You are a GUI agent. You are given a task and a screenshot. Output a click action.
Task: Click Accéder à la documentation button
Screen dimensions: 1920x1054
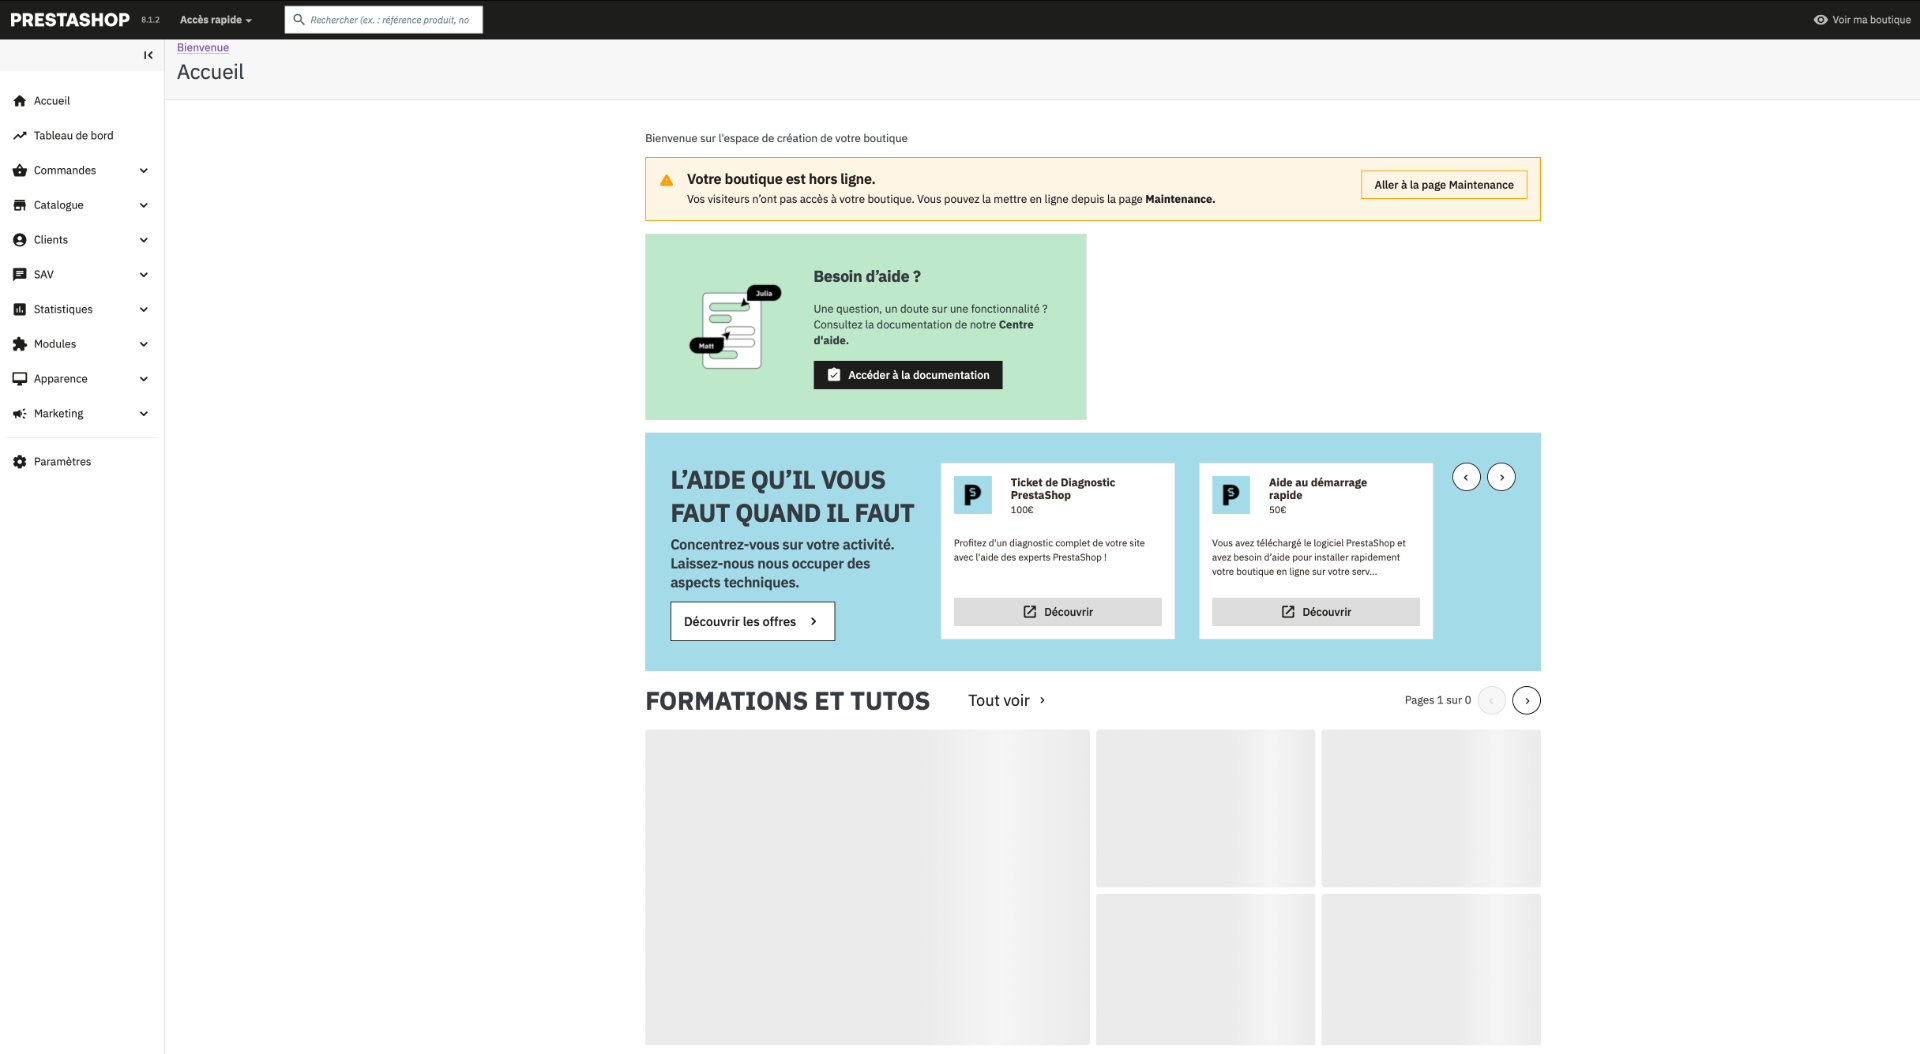(908, 375)
